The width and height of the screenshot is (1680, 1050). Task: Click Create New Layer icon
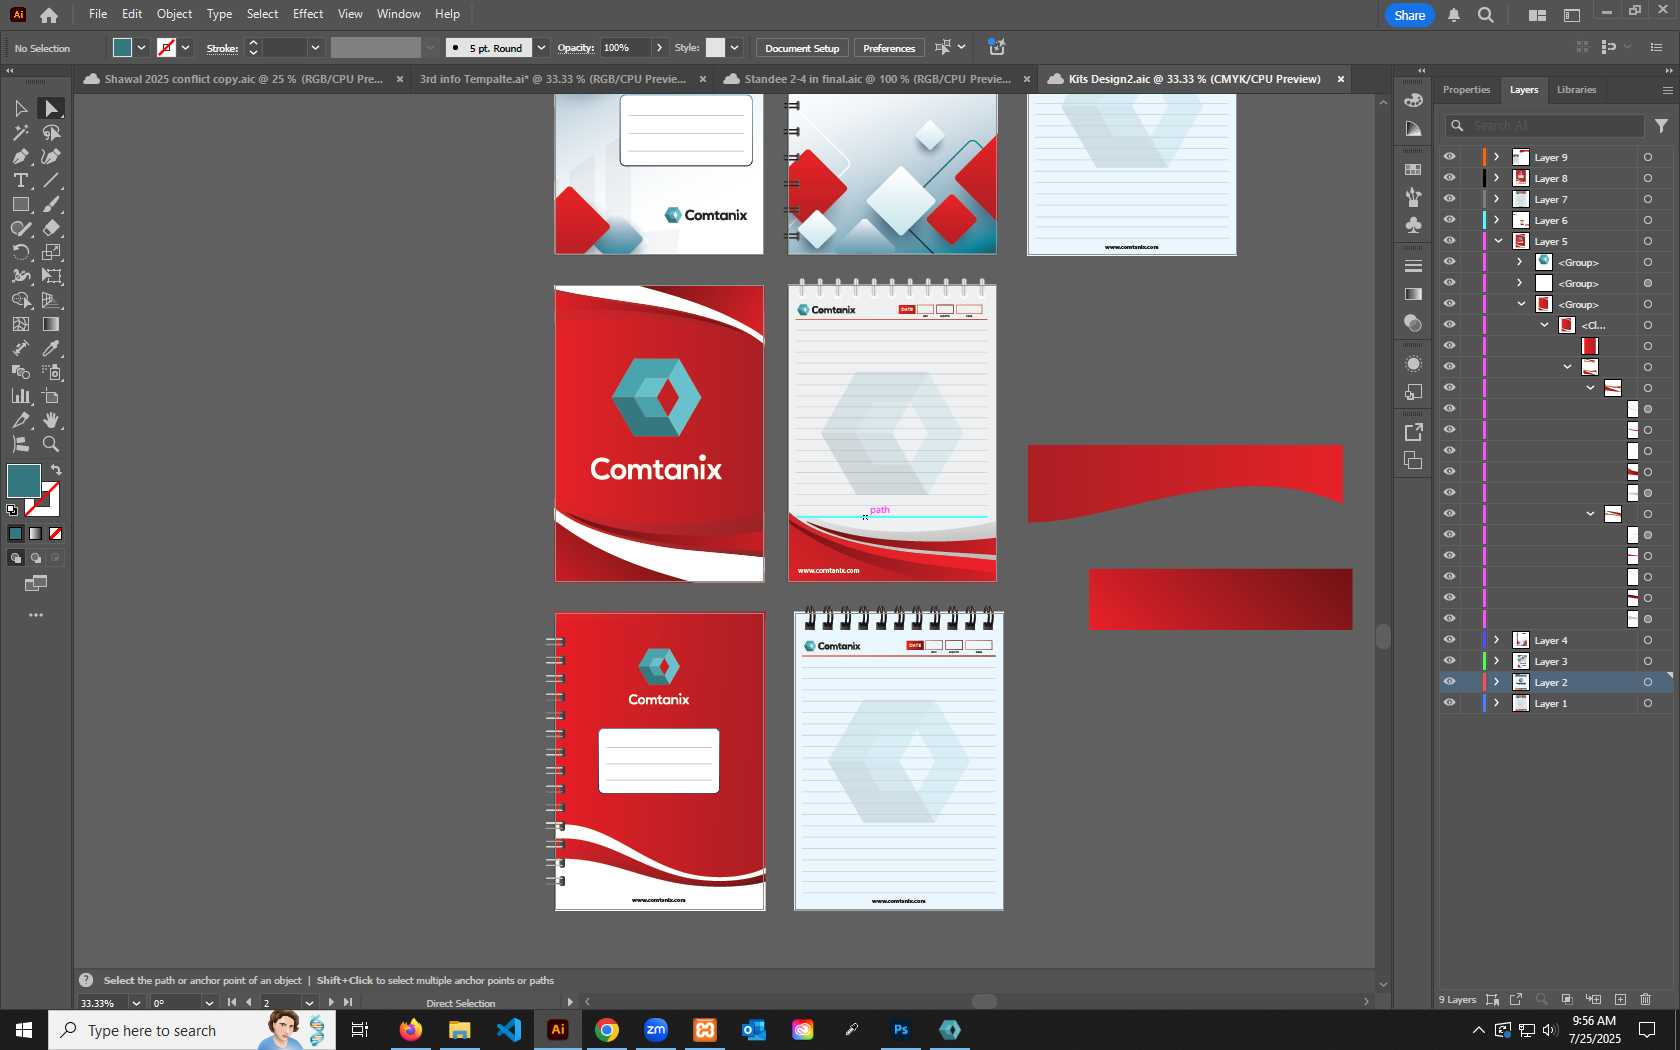(1621, 999)
